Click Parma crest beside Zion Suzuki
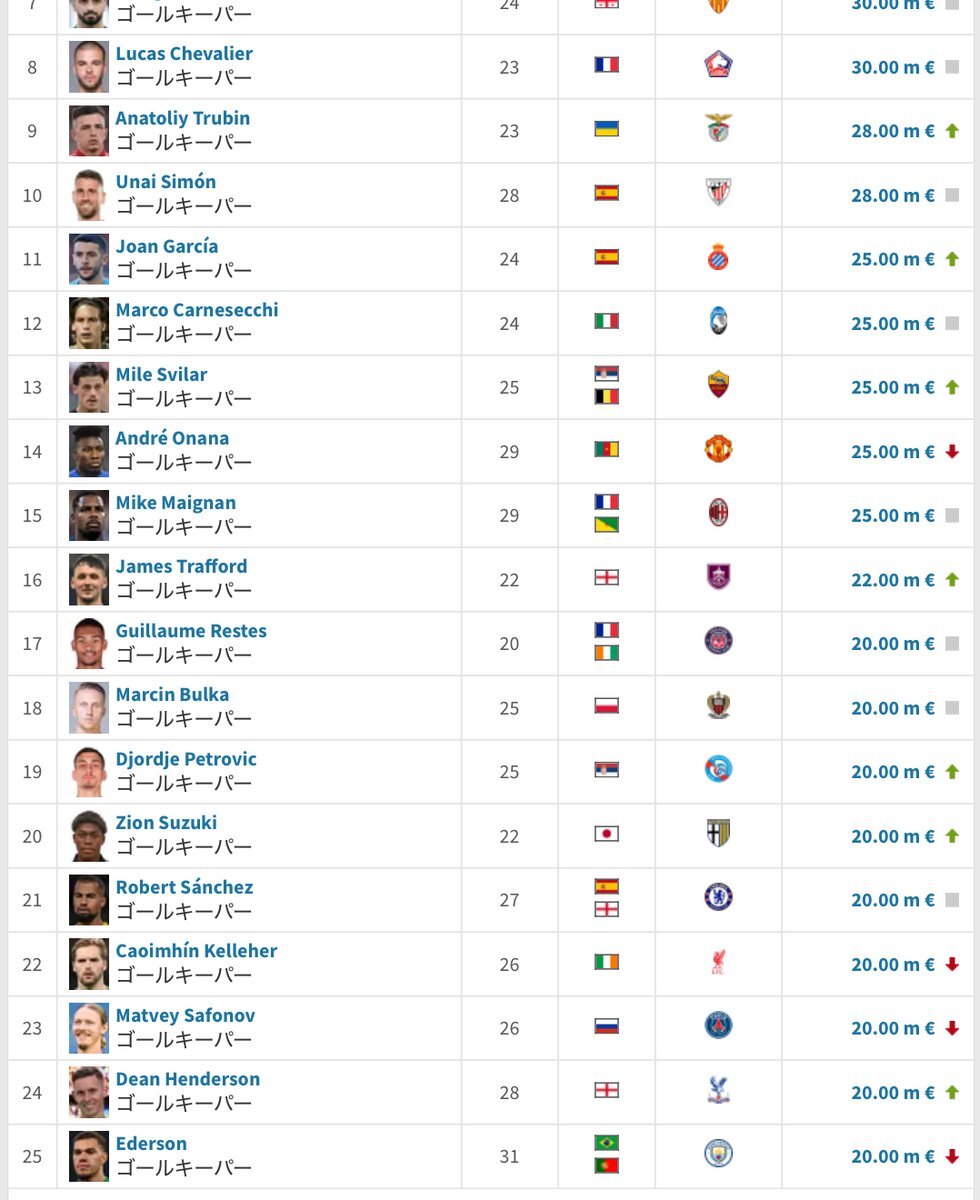The height and width of the screenshot is (1200, 980). pyautogui.click(x=718, y=834)
